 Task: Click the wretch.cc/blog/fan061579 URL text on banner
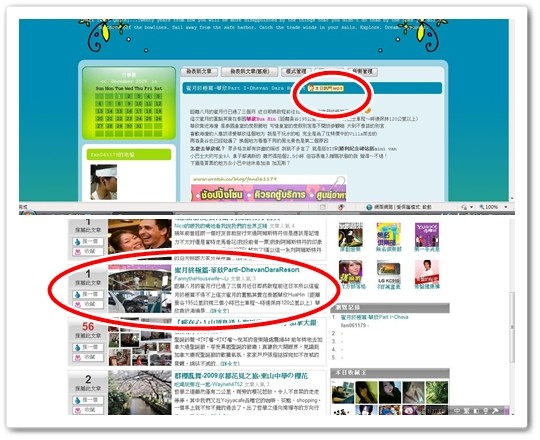pyautogui.click(x=235, y=179)
